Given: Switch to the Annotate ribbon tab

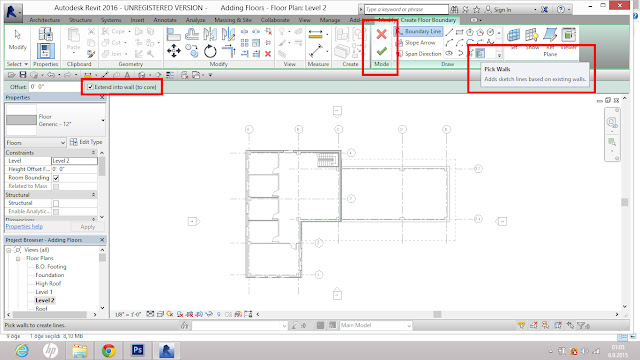Looking at the screenshot, I should point(165,20).
